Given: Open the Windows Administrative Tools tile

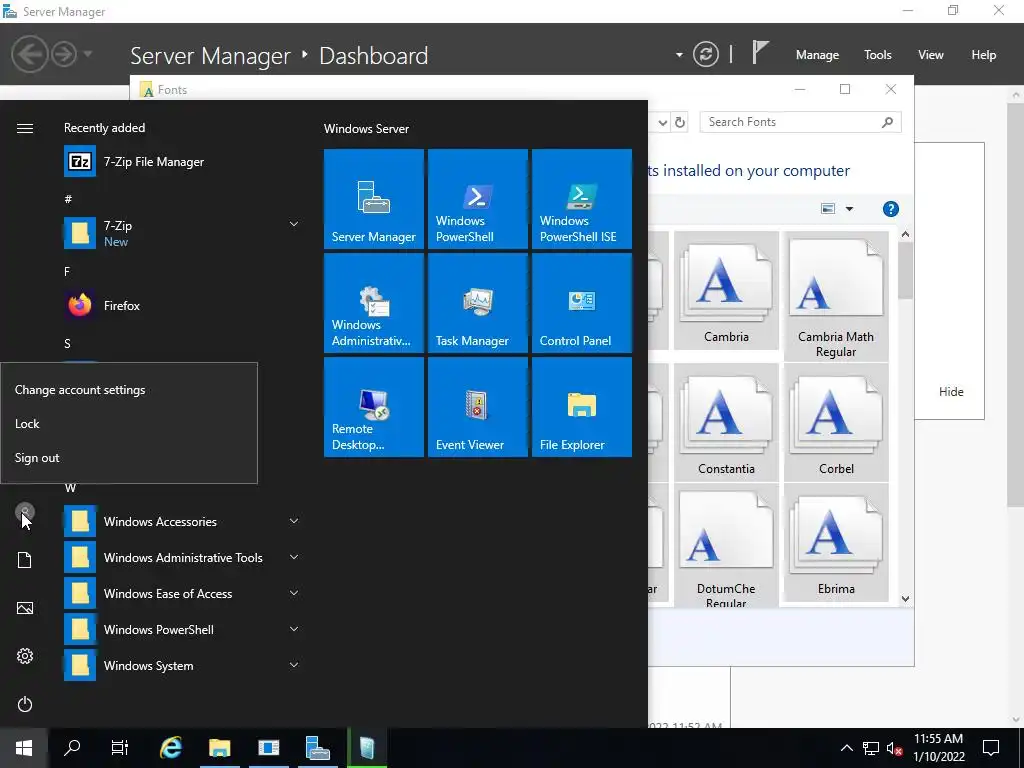Looking at the screenshot, I should tap(374, 303).
